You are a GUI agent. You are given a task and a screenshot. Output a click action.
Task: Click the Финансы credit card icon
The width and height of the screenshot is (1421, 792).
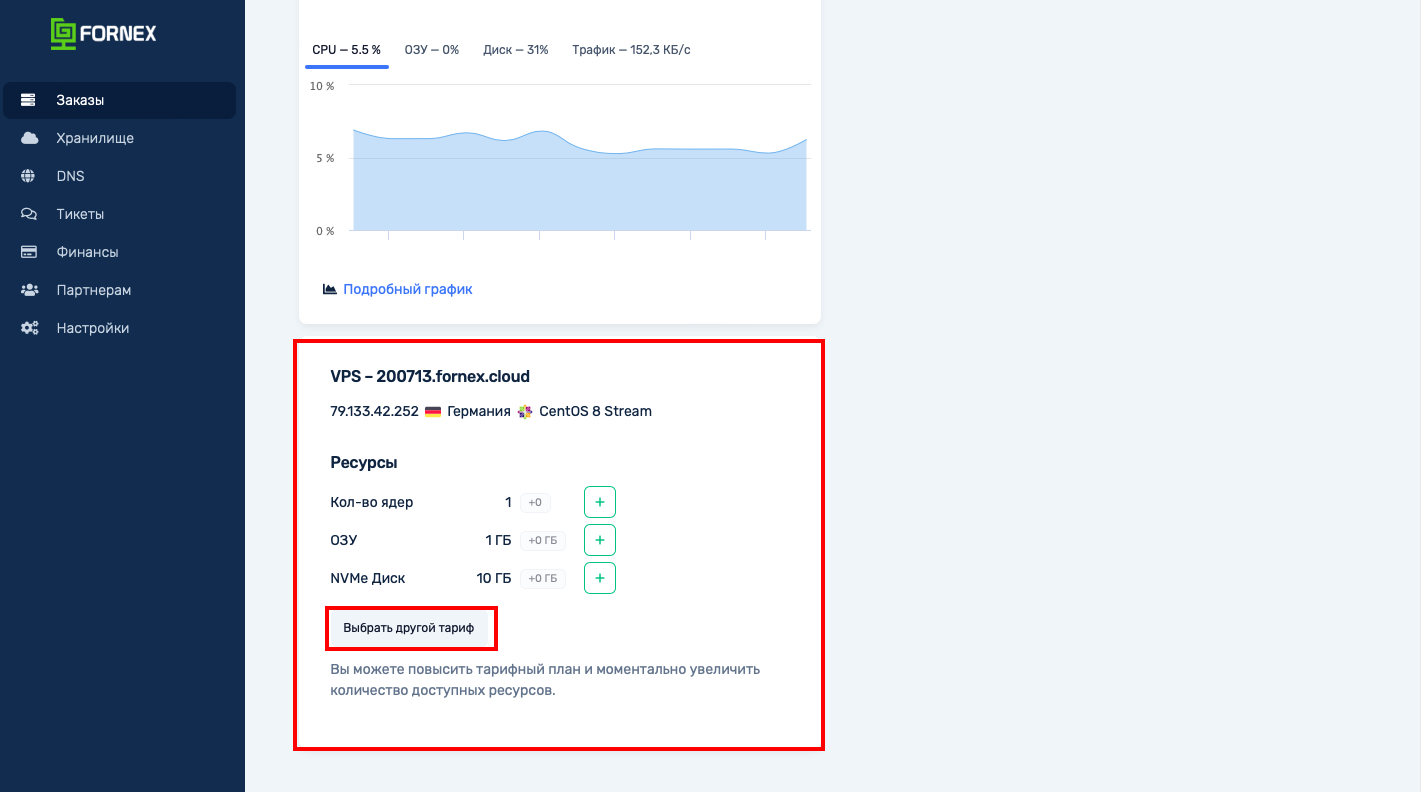click(29, 252)
